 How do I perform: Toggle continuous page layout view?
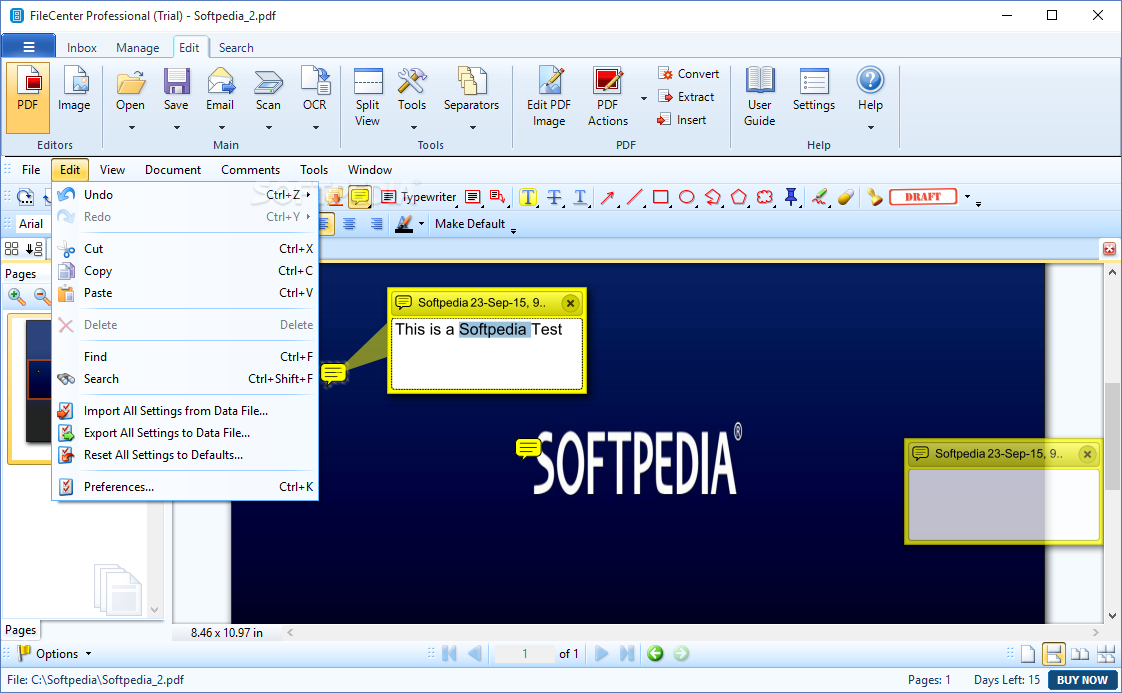click(x=1053, y=654)
